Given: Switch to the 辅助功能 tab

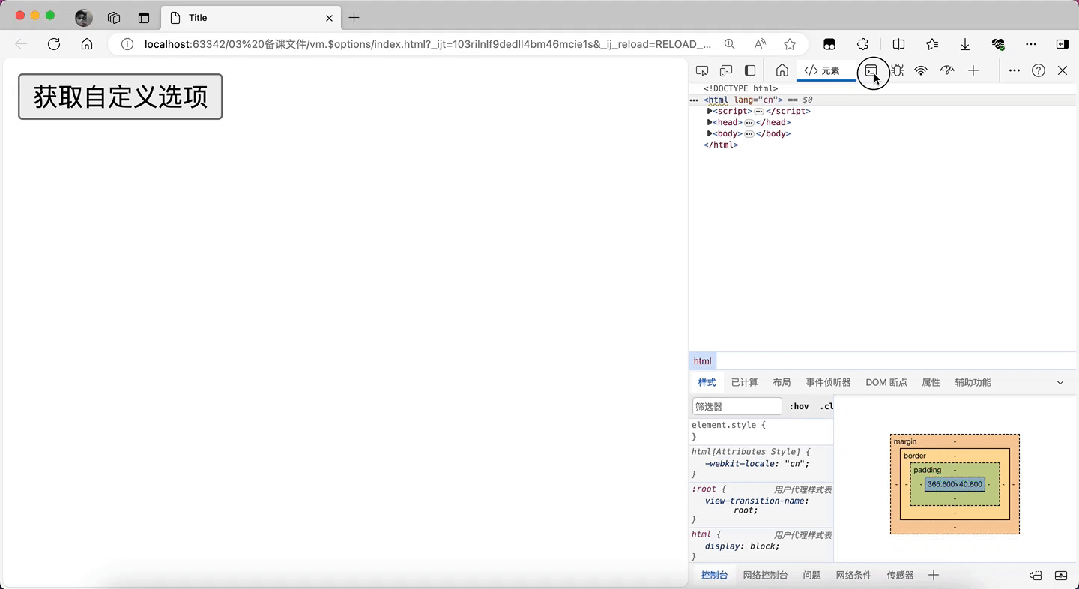Looking at the screenshot, I should (972, 383).
